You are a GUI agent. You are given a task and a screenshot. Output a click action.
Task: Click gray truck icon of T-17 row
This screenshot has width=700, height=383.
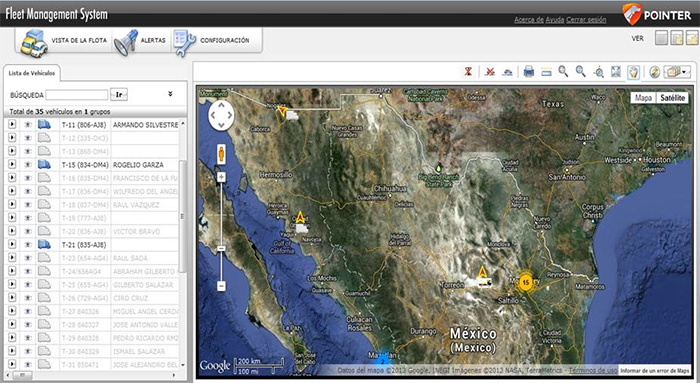point(44,191)
